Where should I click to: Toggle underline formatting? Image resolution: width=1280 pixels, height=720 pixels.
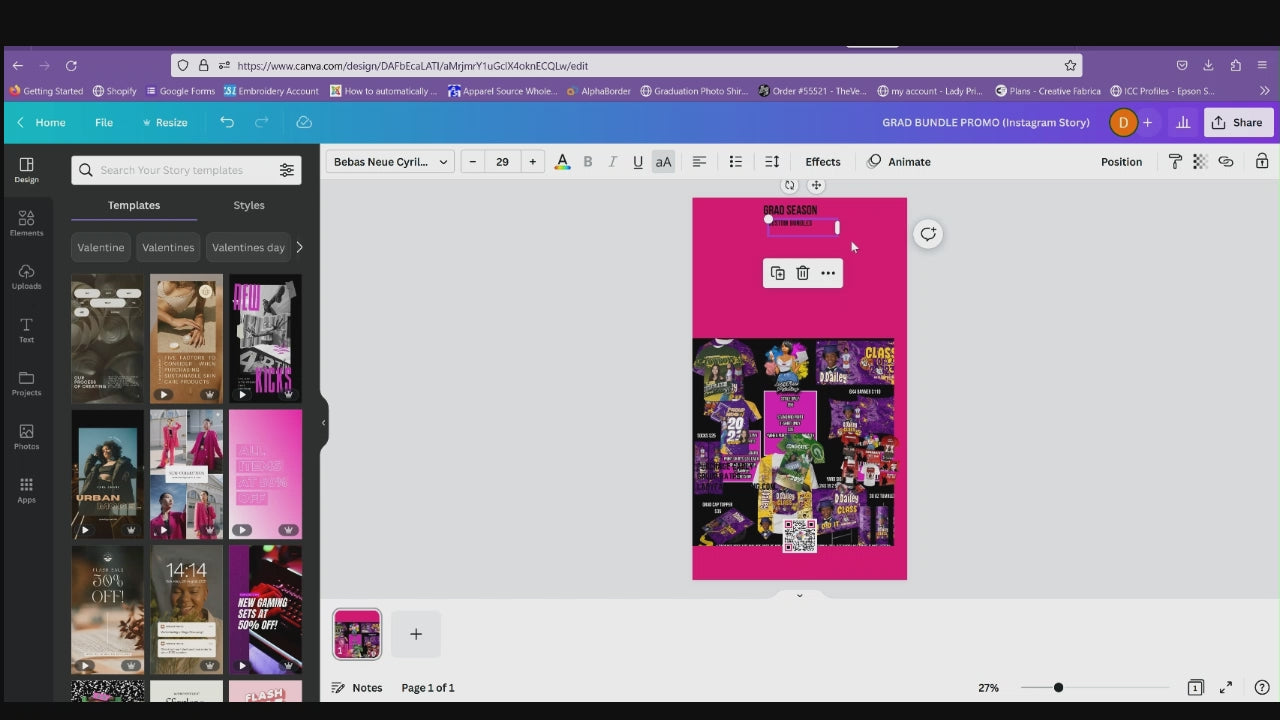point(638,162)
